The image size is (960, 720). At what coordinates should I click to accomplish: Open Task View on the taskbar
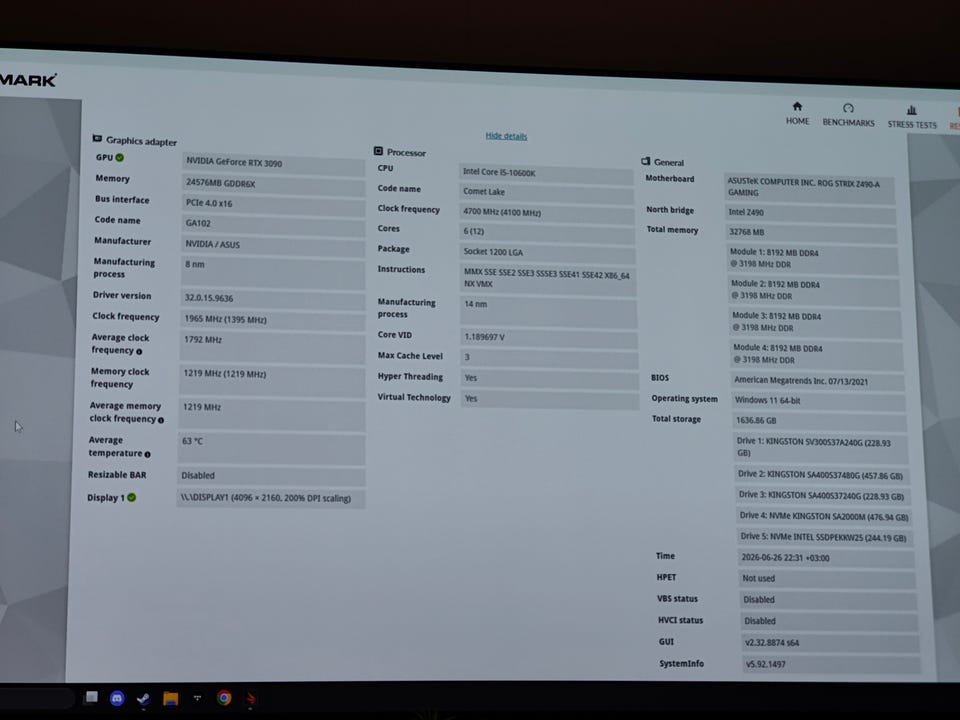(x=91, y=697)
